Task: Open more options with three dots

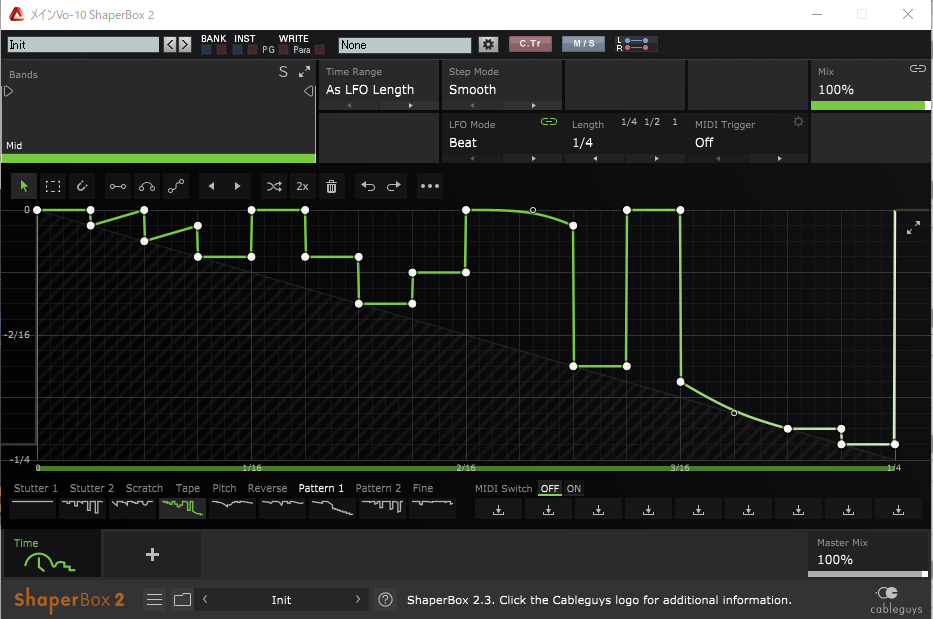Action: [430, 186]
